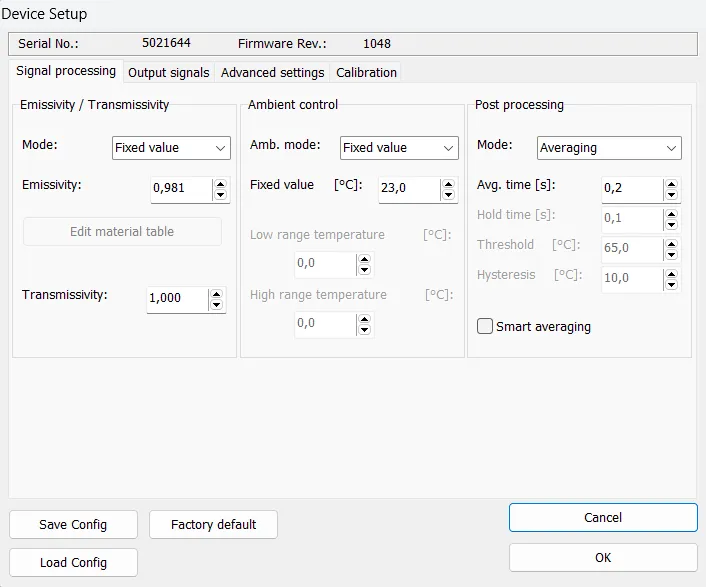Click into the Emissivity input field
The height and width of the screenshot is (587, 706).
coord(180,189)
